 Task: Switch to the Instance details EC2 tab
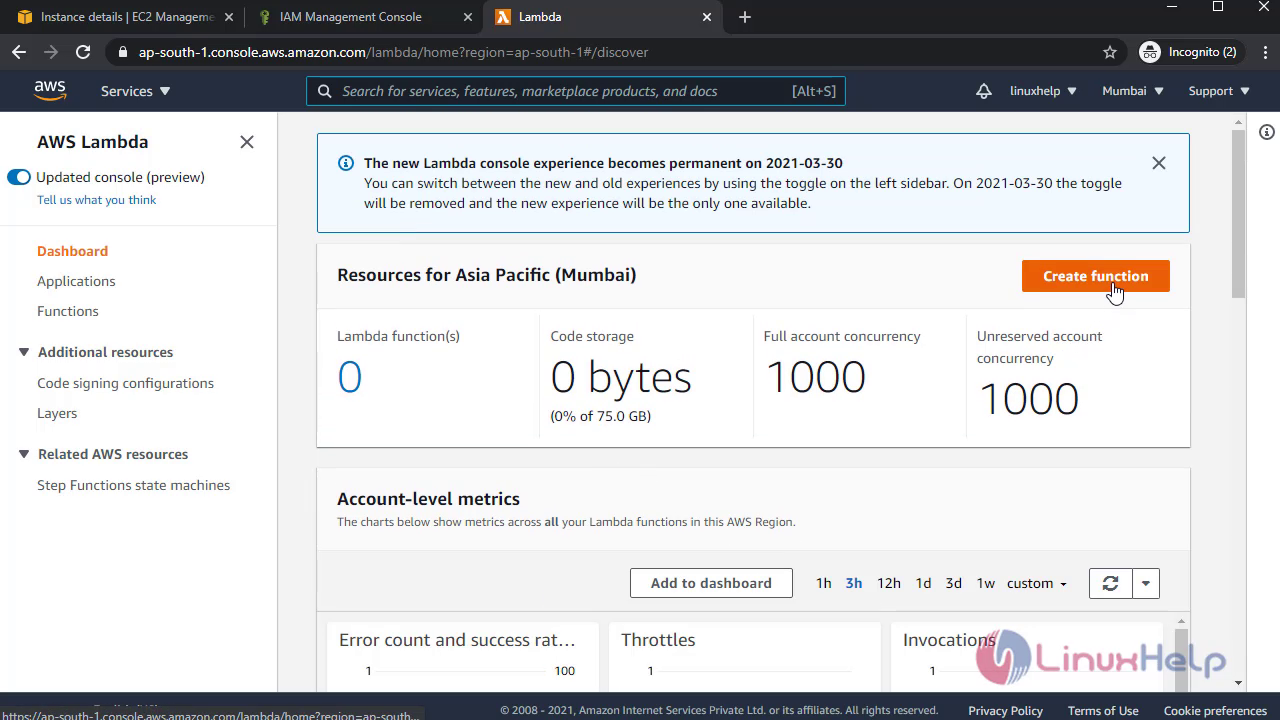pos(123,17)
